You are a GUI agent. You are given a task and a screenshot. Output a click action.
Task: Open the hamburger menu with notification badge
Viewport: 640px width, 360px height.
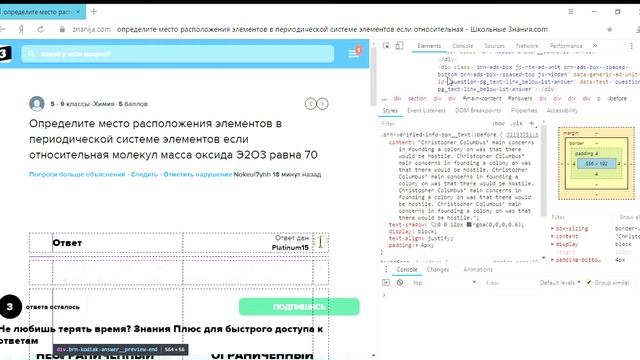pyautogui.click(x=354, y=53)
